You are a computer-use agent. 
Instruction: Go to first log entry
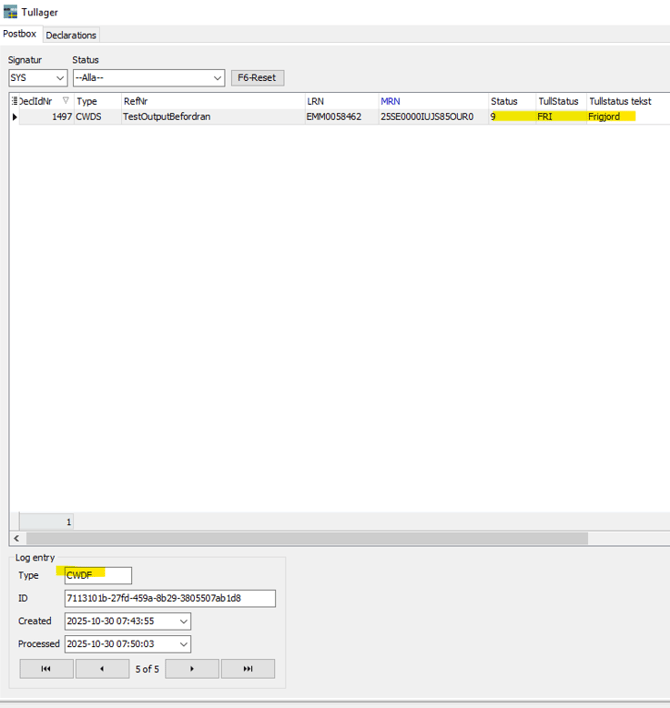pyautogui.click(x=46, y=669)
